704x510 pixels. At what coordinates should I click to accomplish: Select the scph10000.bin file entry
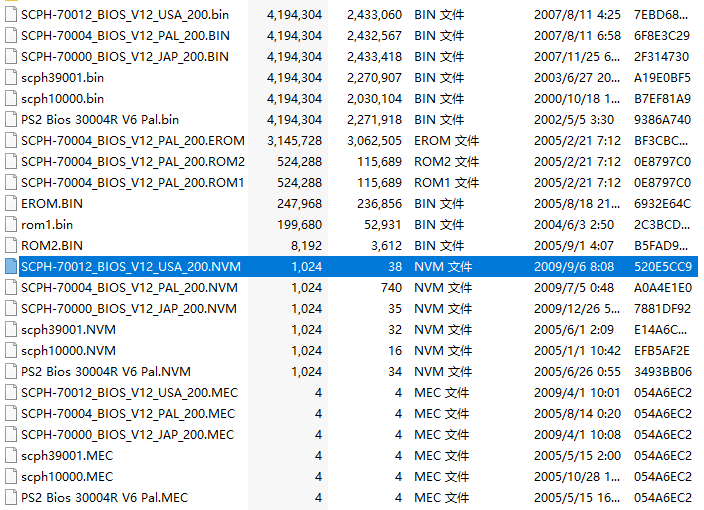[x=62, y=98]
